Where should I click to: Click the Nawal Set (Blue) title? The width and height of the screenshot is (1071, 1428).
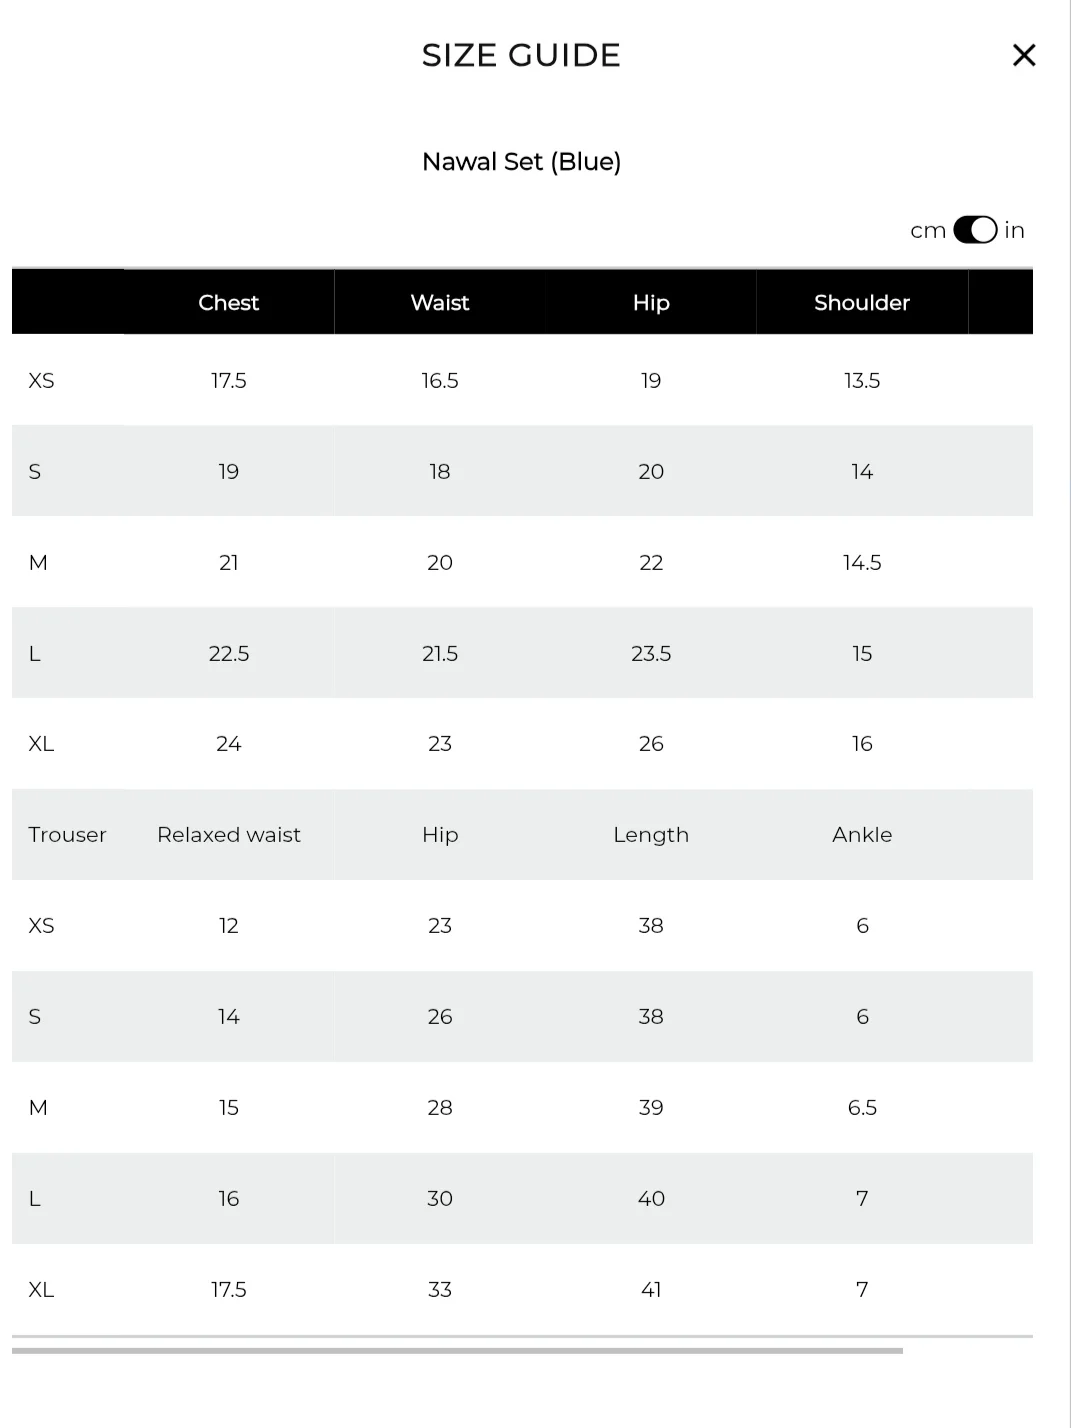[x=521, y=162]
